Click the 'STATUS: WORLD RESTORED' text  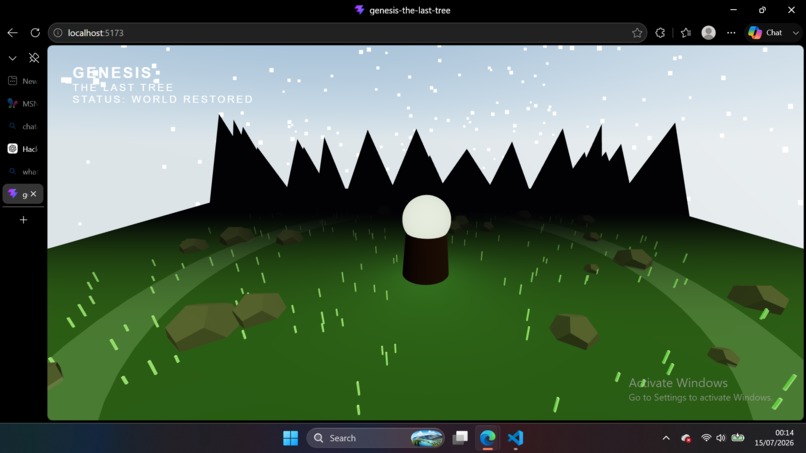click(162, 99)
